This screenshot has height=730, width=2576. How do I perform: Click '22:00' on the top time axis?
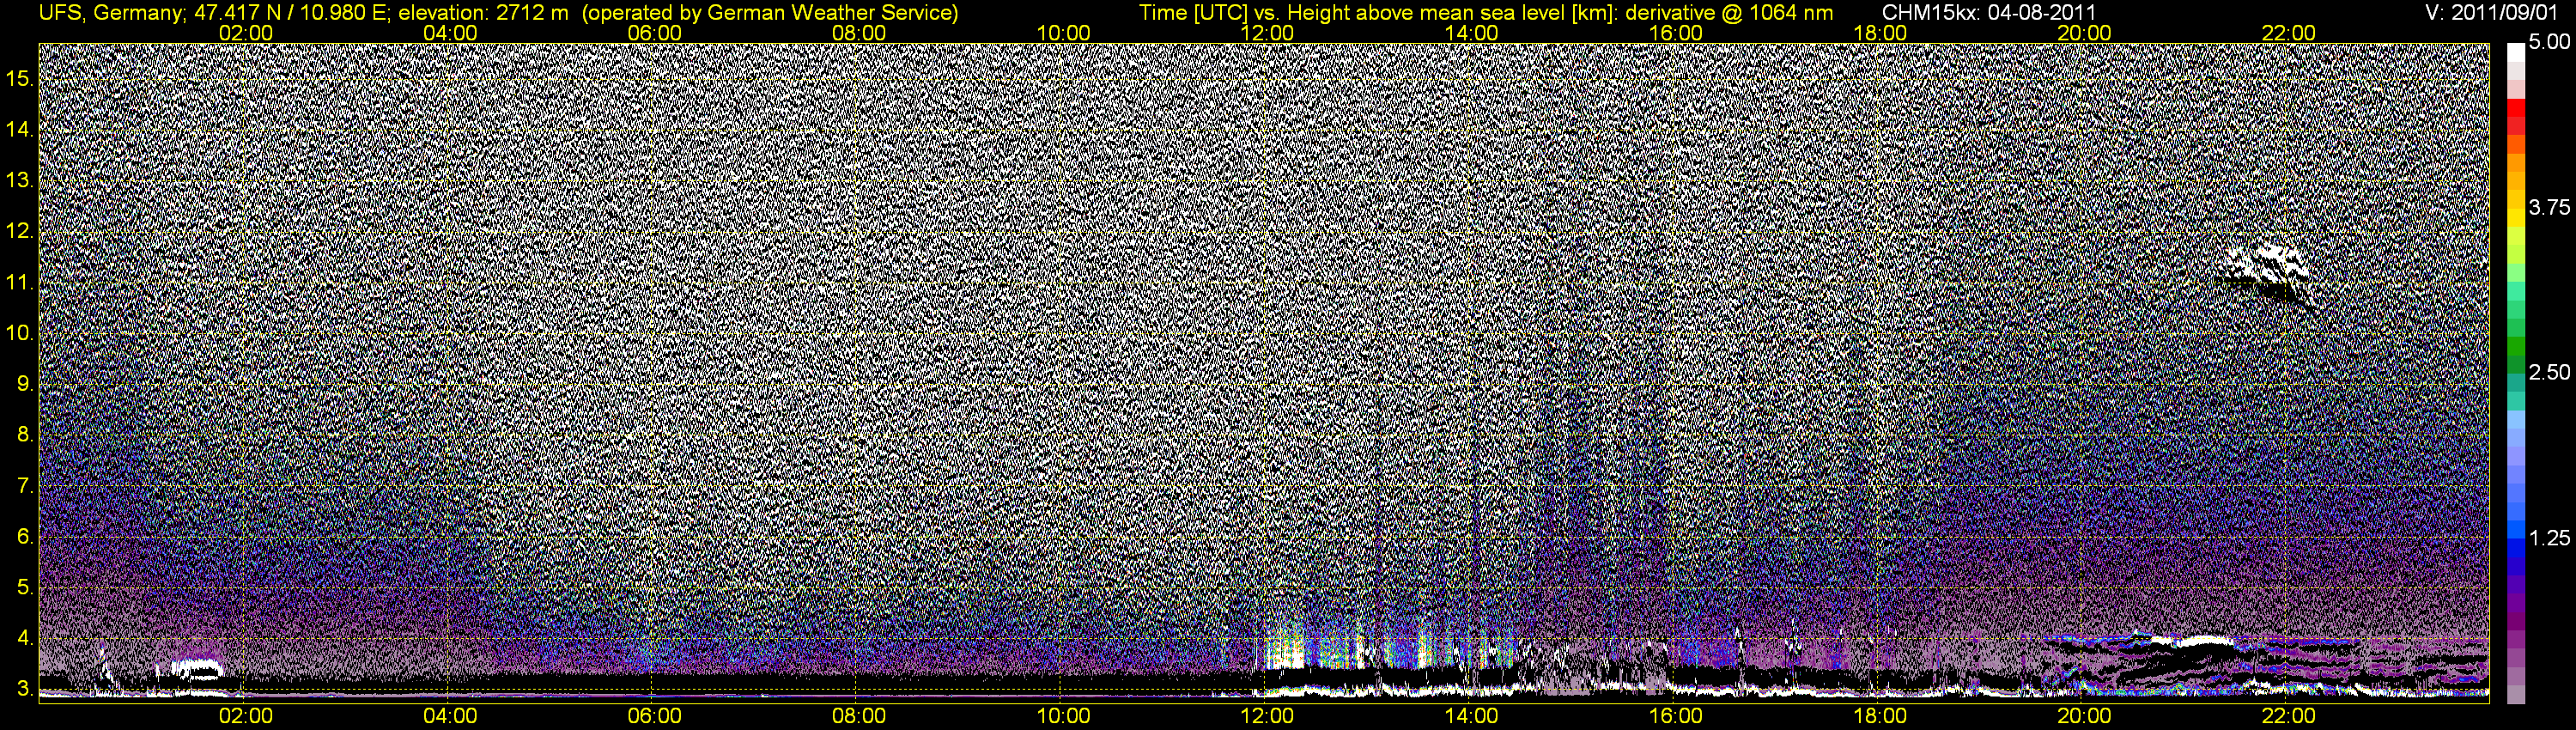tap(2288, 33)
